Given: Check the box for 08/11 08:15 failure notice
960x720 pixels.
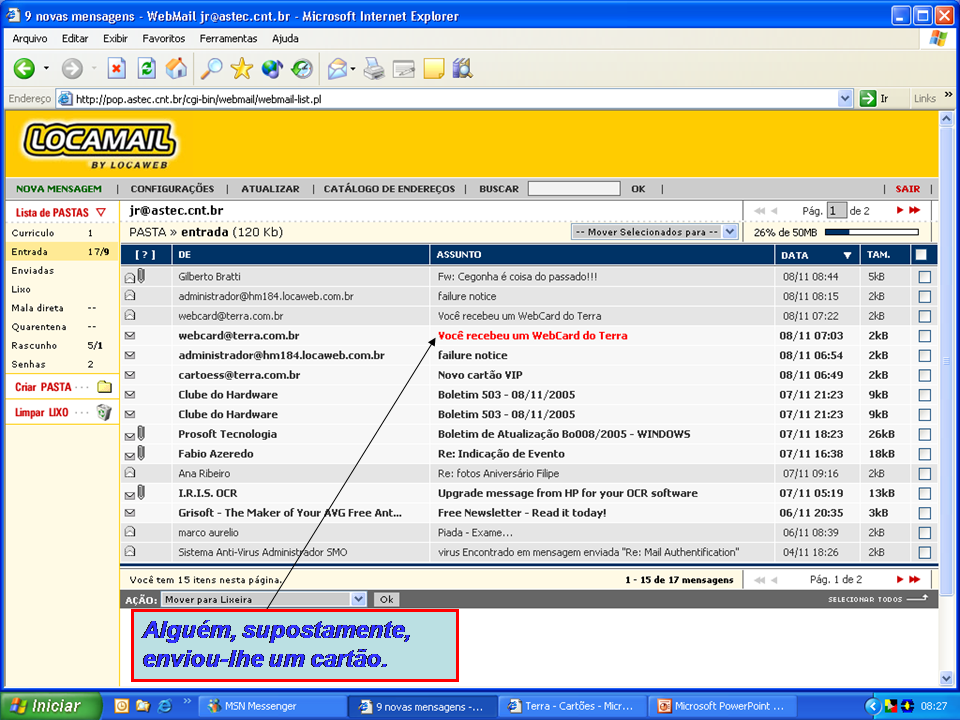Looking at the screenshot, I should (924, 296).
